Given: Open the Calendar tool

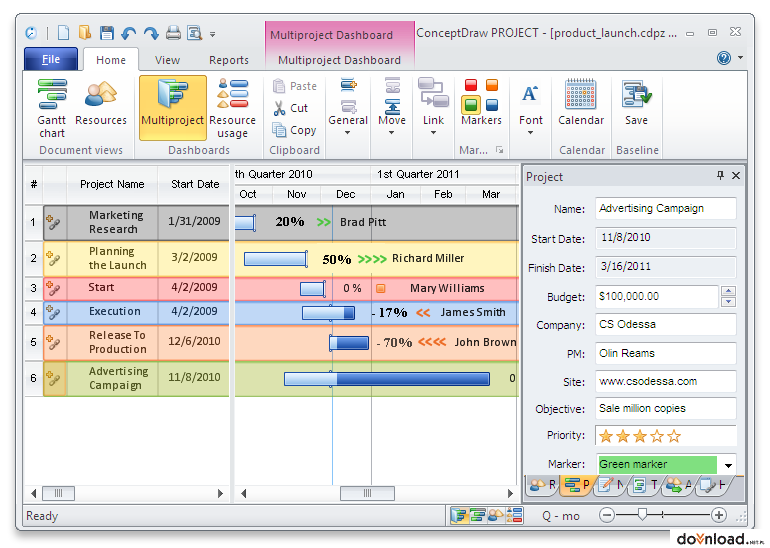Looking at the screenshot, I should click(580, 102).
